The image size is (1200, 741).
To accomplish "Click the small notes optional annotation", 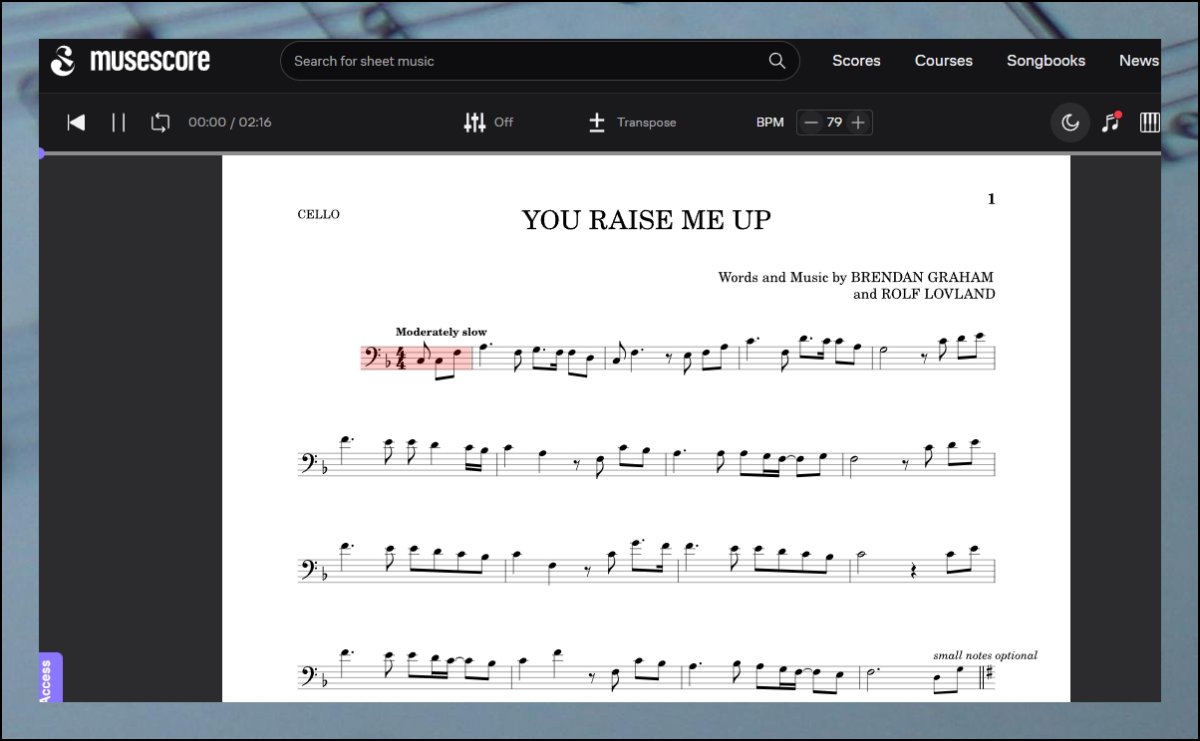I will pyautogui.click(x=985, y=656).
